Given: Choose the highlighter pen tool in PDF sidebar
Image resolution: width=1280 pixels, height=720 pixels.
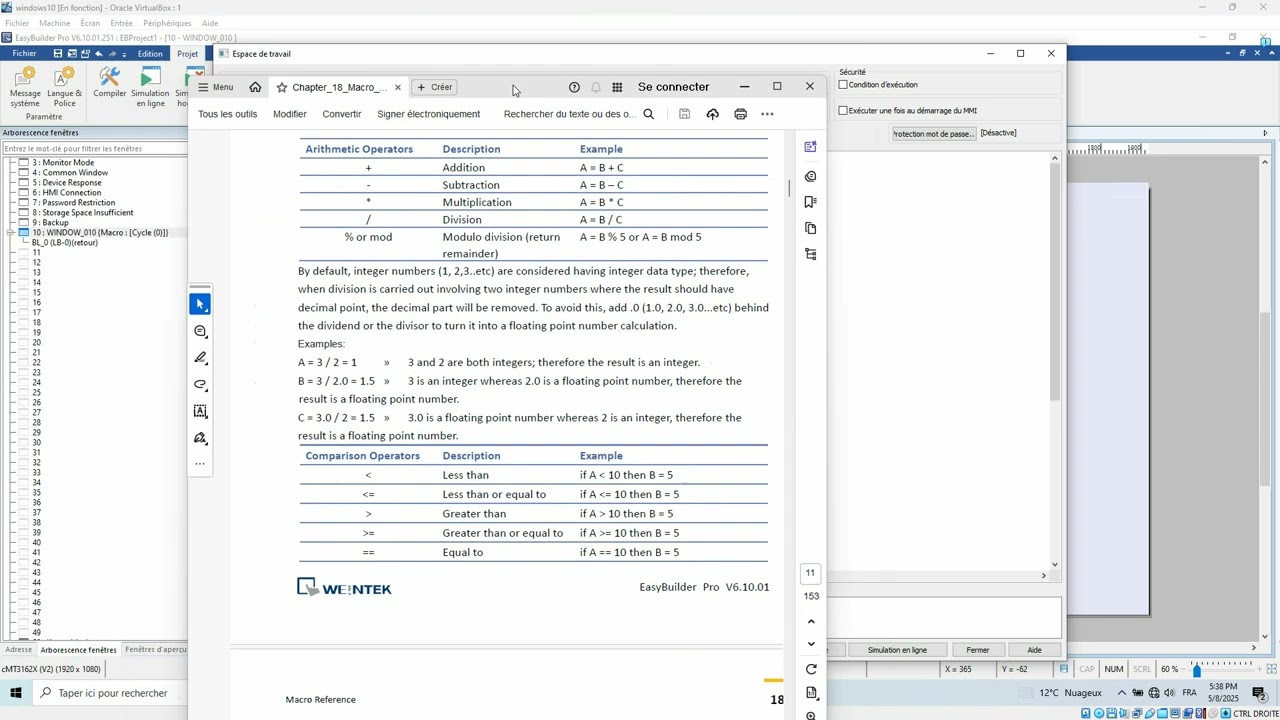Looking at the screenshot, I should 200,358.
